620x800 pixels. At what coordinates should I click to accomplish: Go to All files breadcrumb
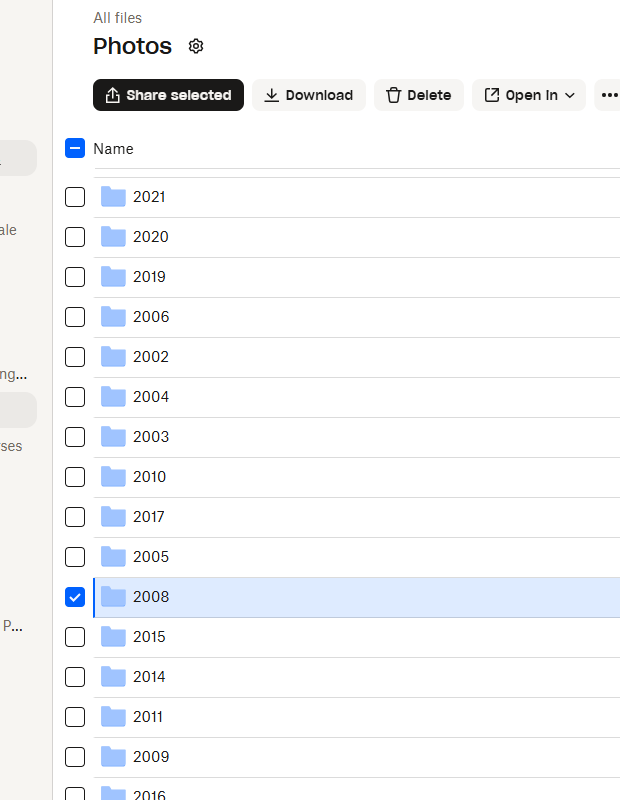coord(117,18)
